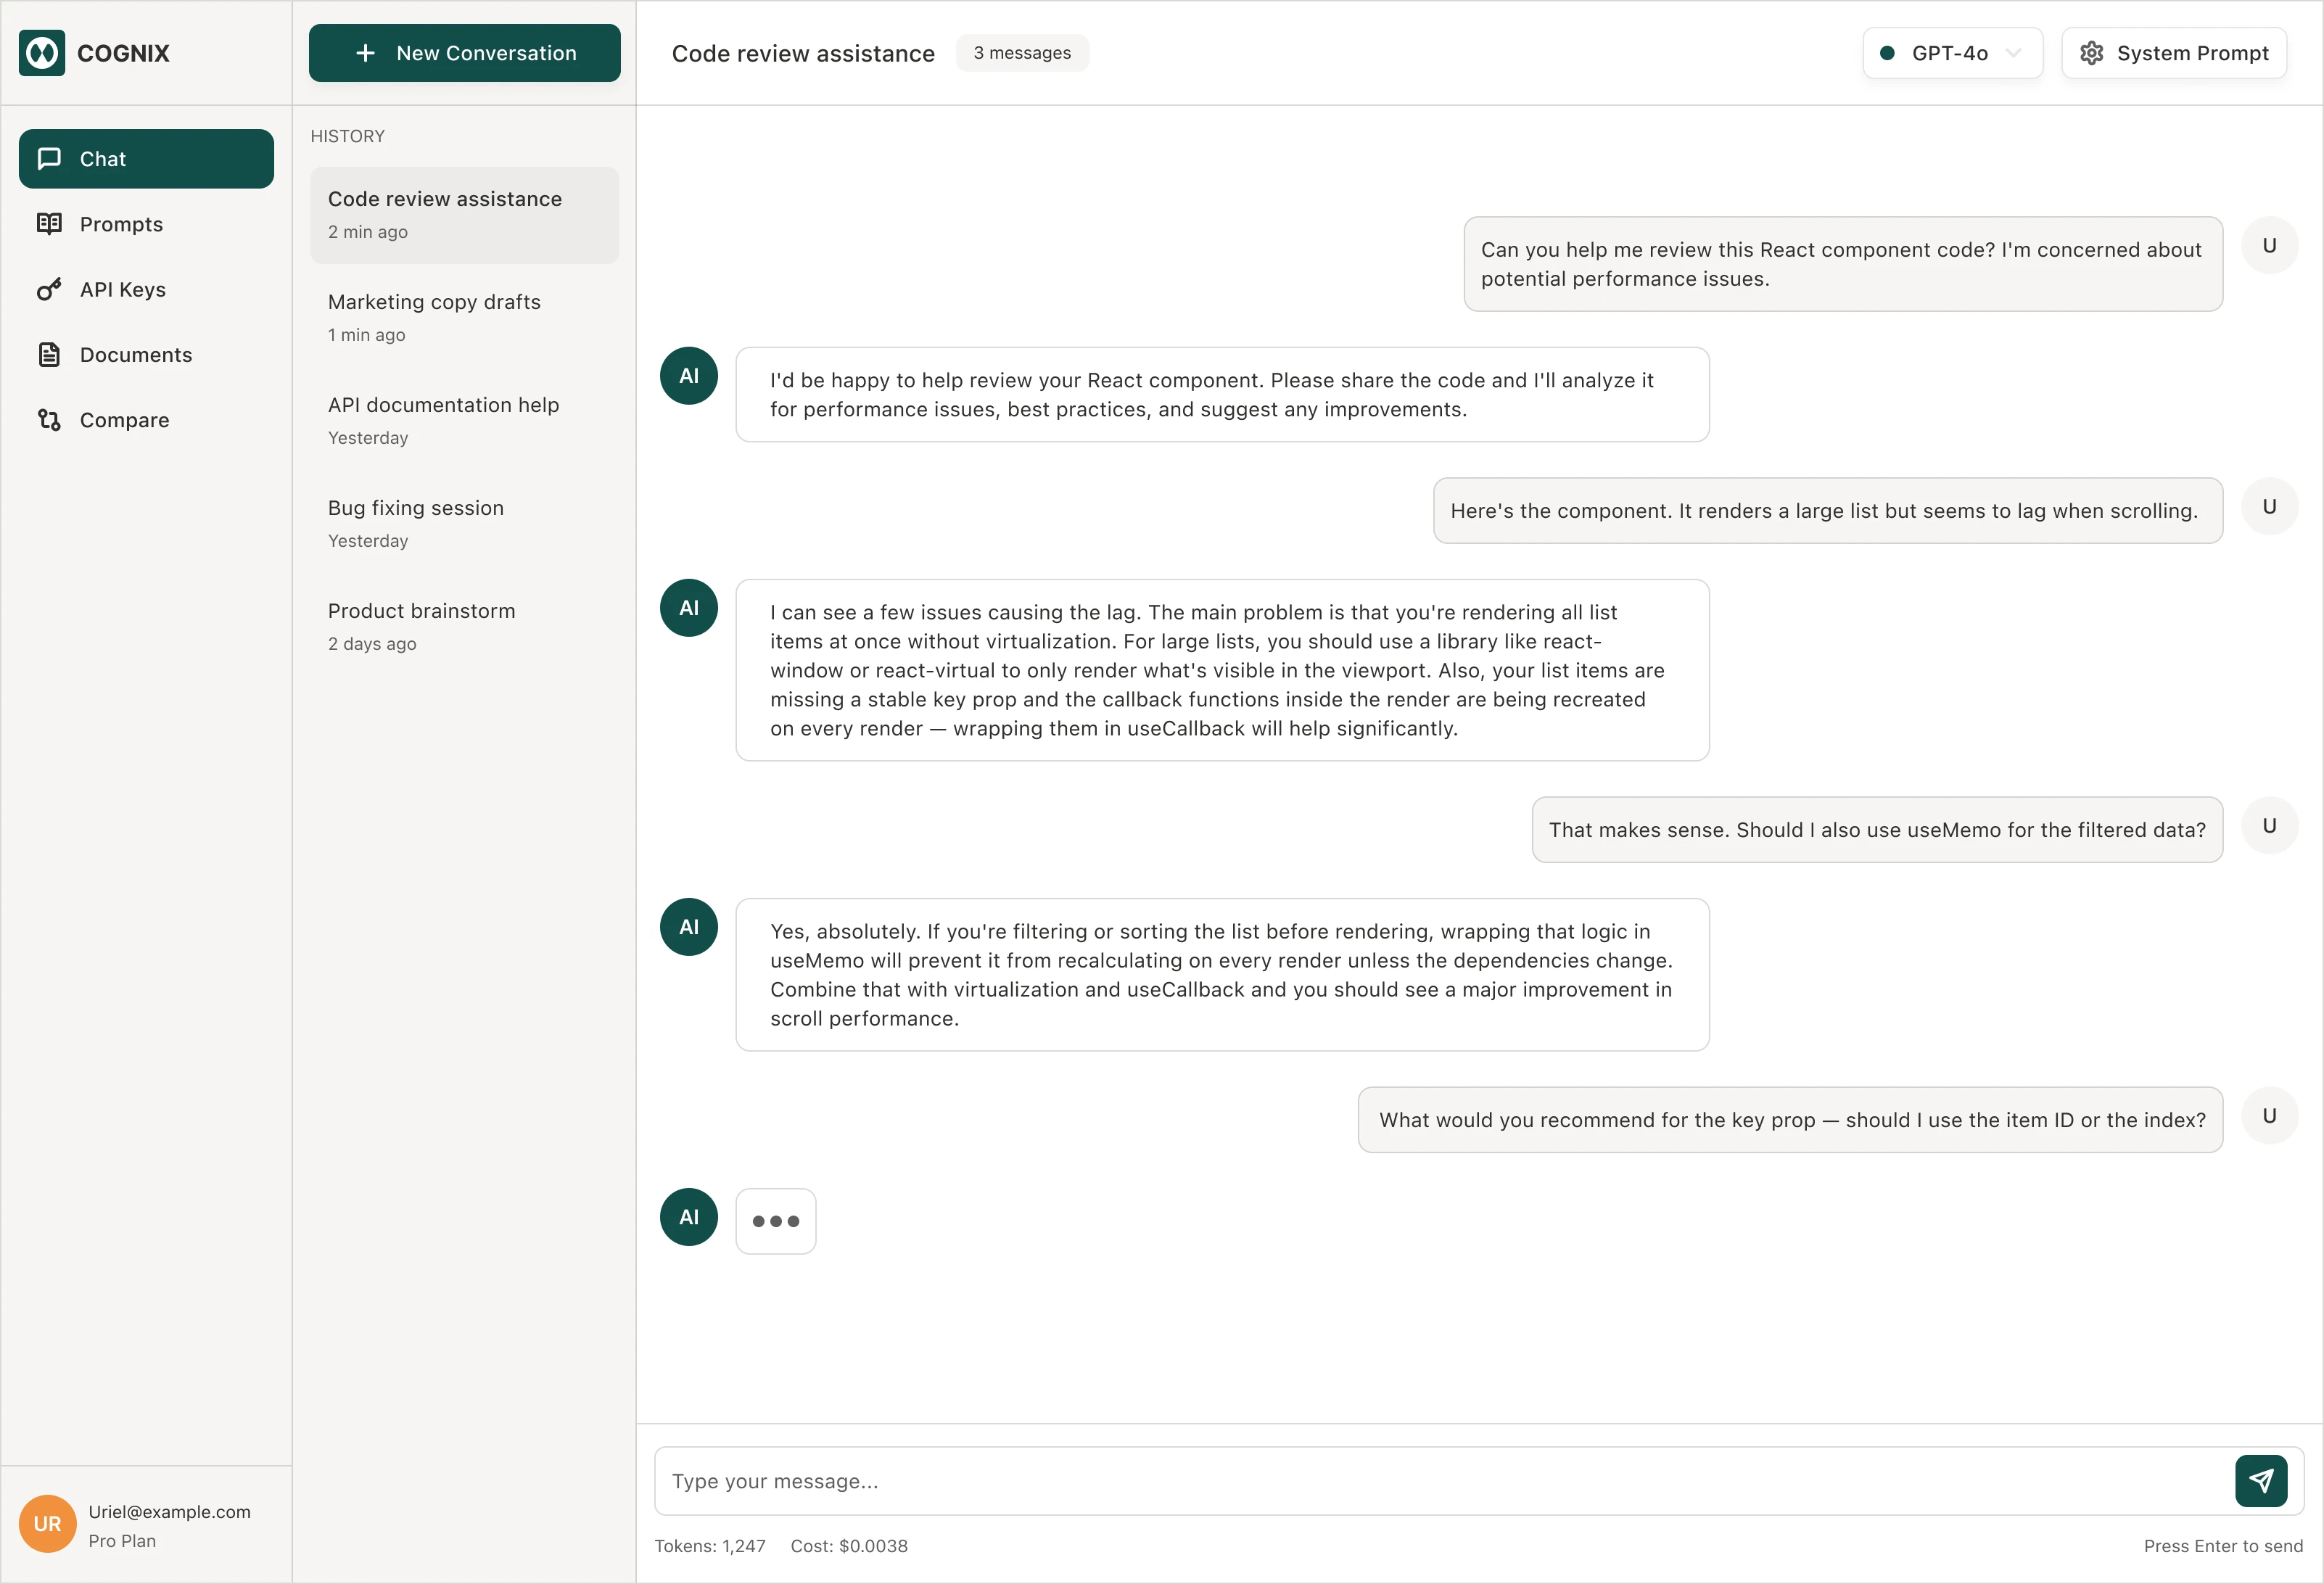
Task: Click the Cognix logo icon
Action: (x=42, y=53)
